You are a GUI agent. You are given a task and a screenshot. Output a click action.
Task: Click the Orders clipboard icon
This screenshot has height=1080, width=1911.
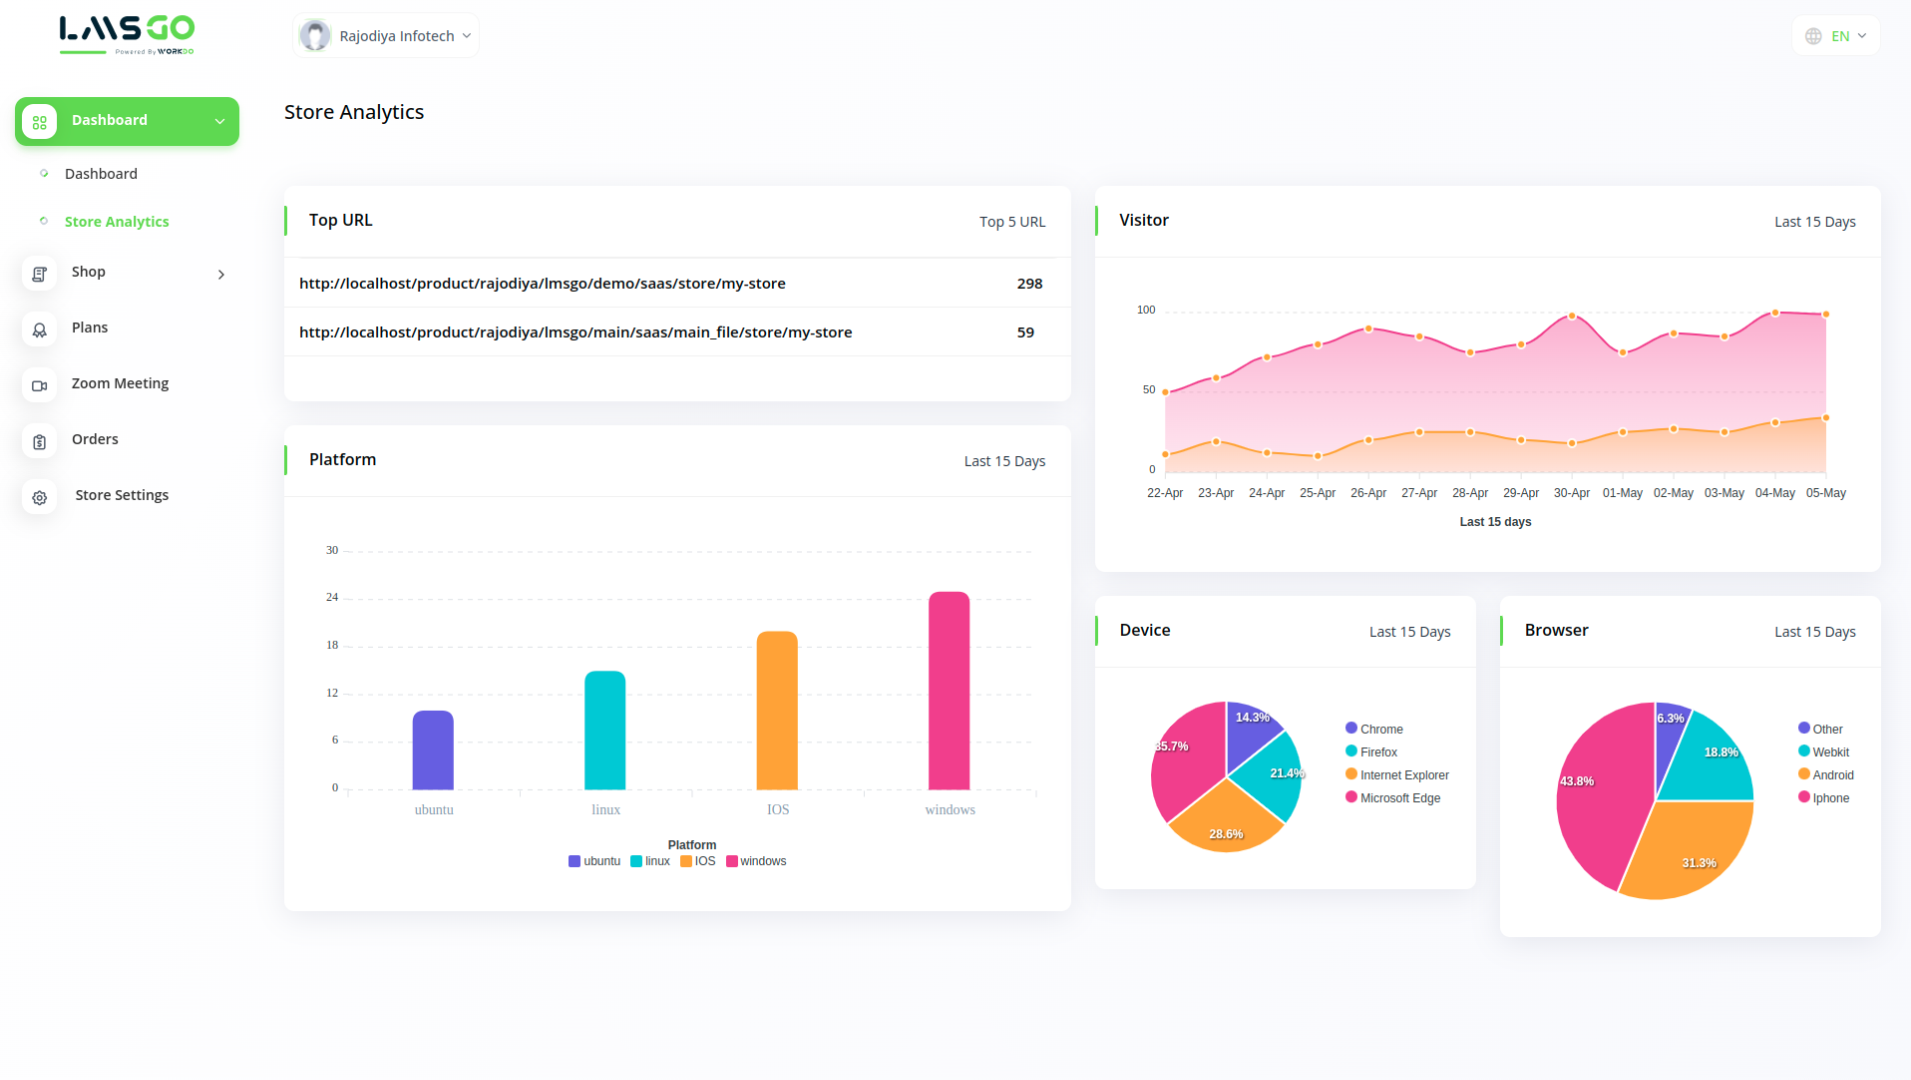(40, 442)
